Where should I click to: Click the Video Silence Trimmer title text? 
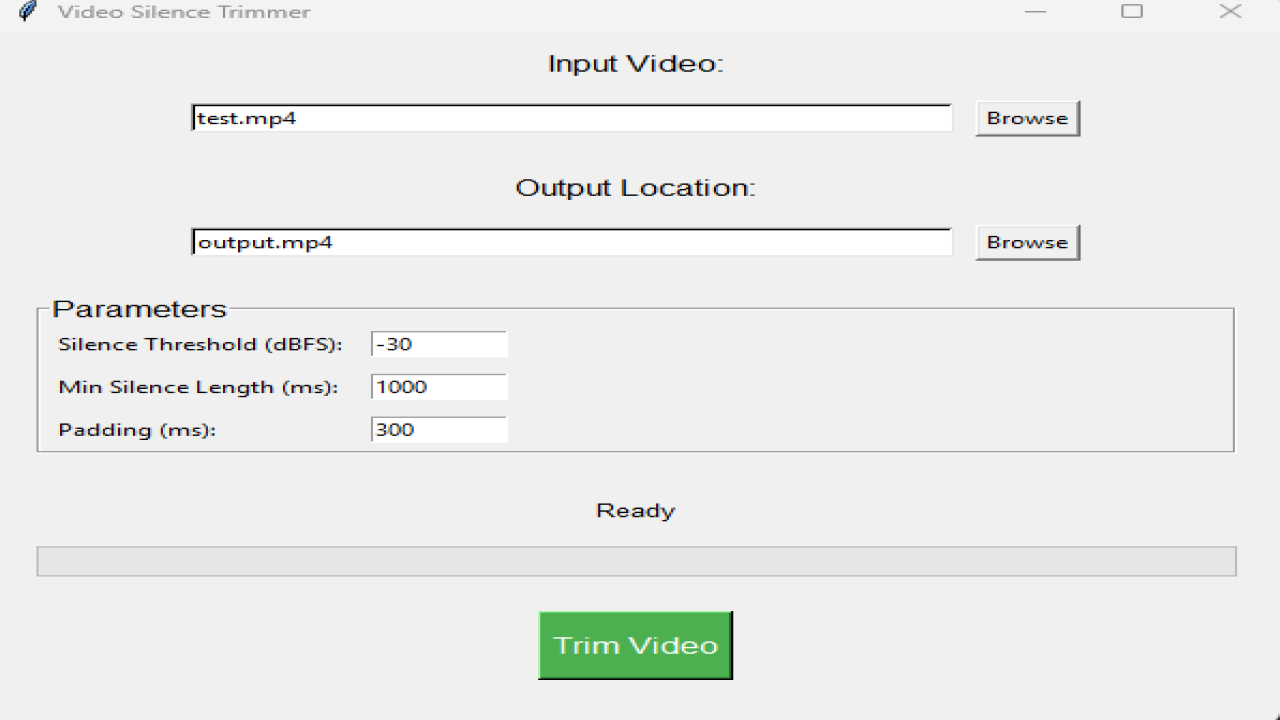pos(184,12)
